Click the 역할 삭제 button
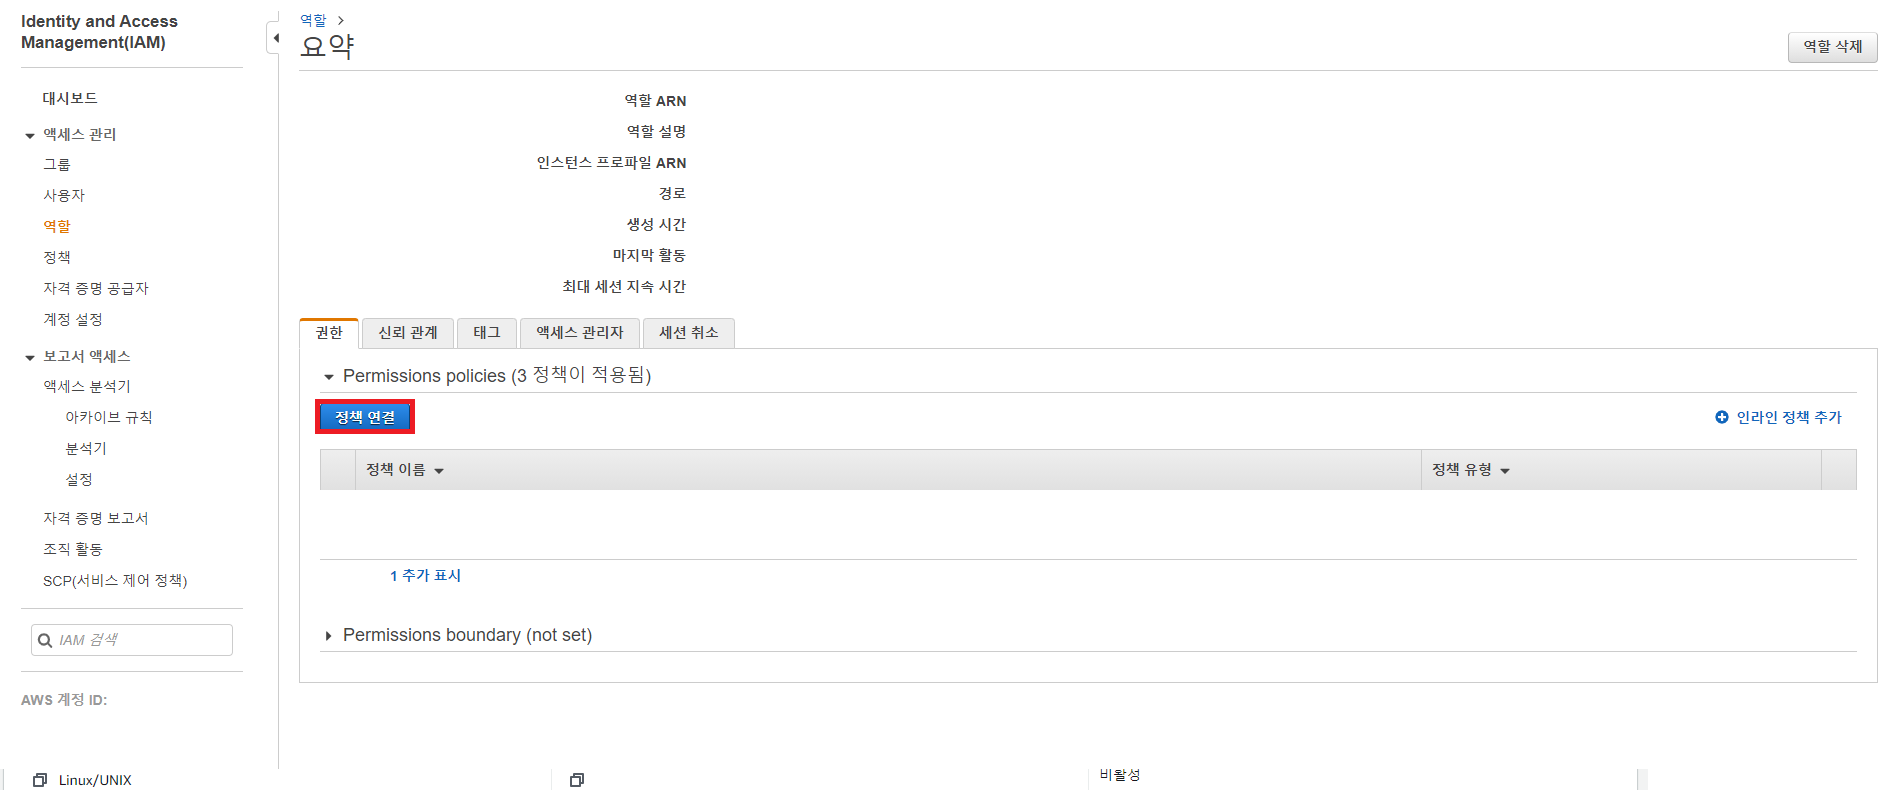The width and height of the screenshot is (1890, 790). [1832, 47]
